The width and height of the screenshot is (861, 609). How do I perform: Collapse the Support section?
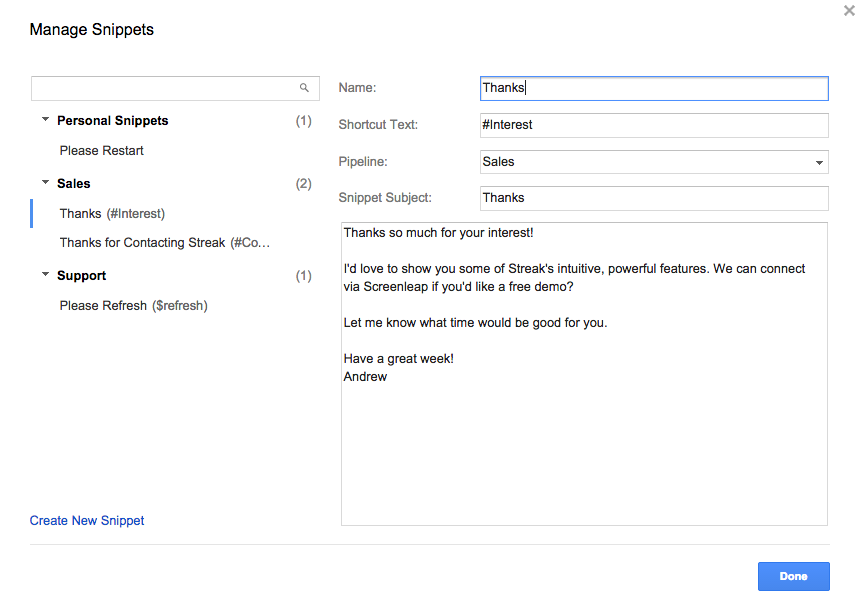(45, 275)
